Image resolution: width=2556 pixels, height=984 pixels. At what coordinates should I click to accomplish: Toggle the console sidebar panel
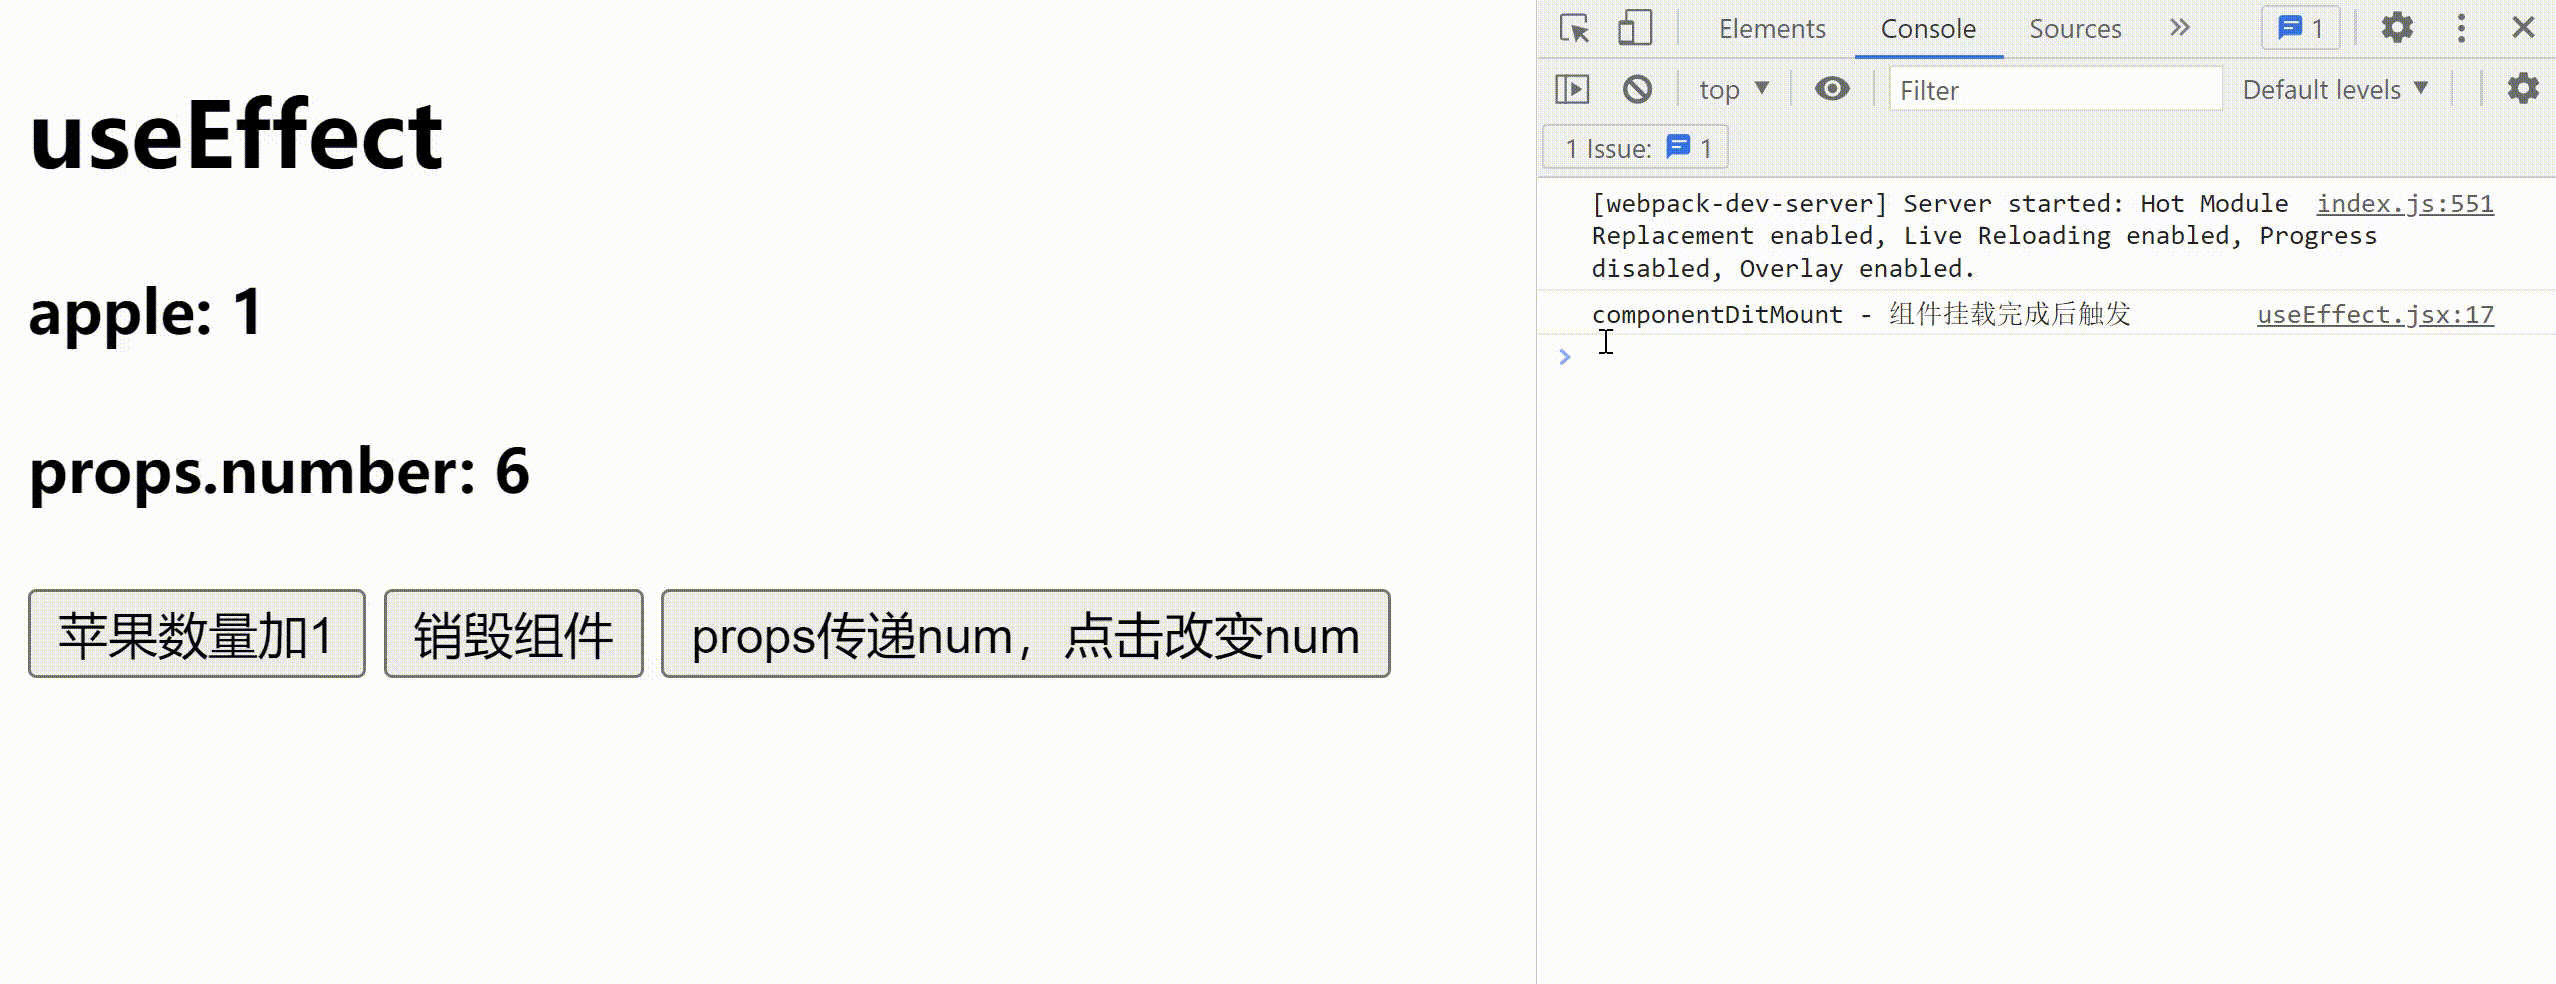[1572, 89]
